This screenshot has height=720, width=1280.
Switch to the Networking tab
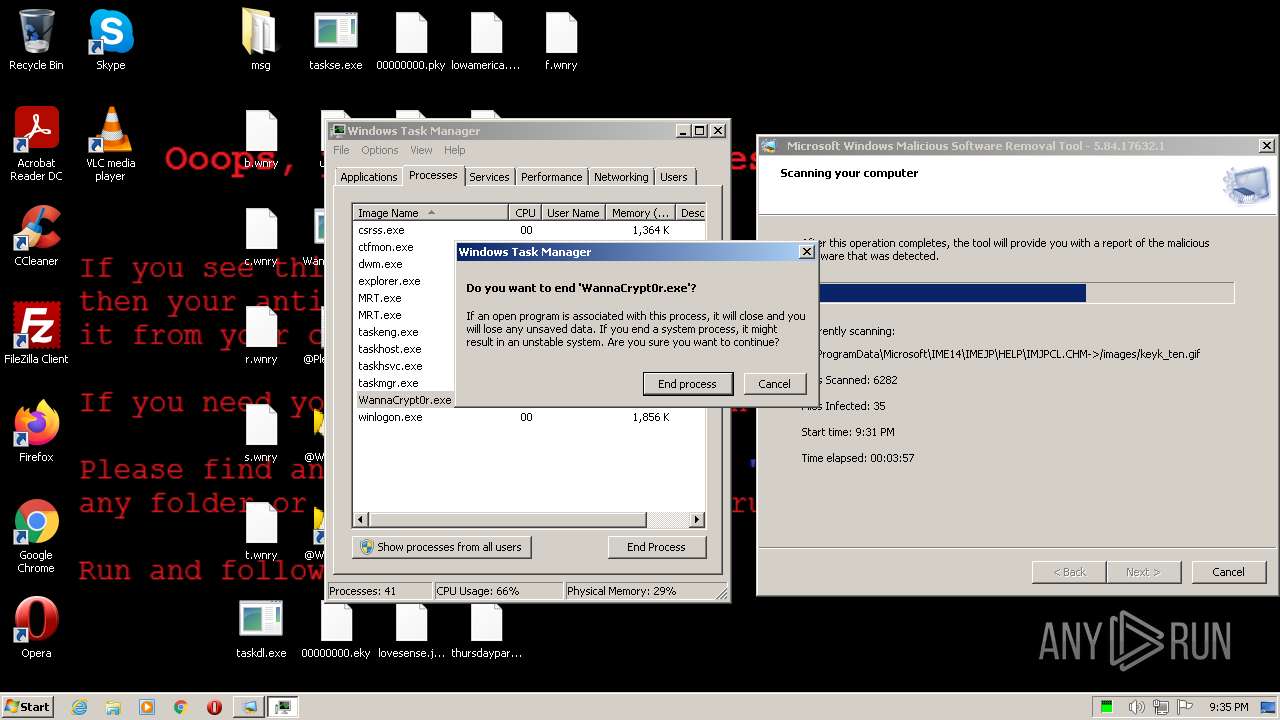coord(621,177)
